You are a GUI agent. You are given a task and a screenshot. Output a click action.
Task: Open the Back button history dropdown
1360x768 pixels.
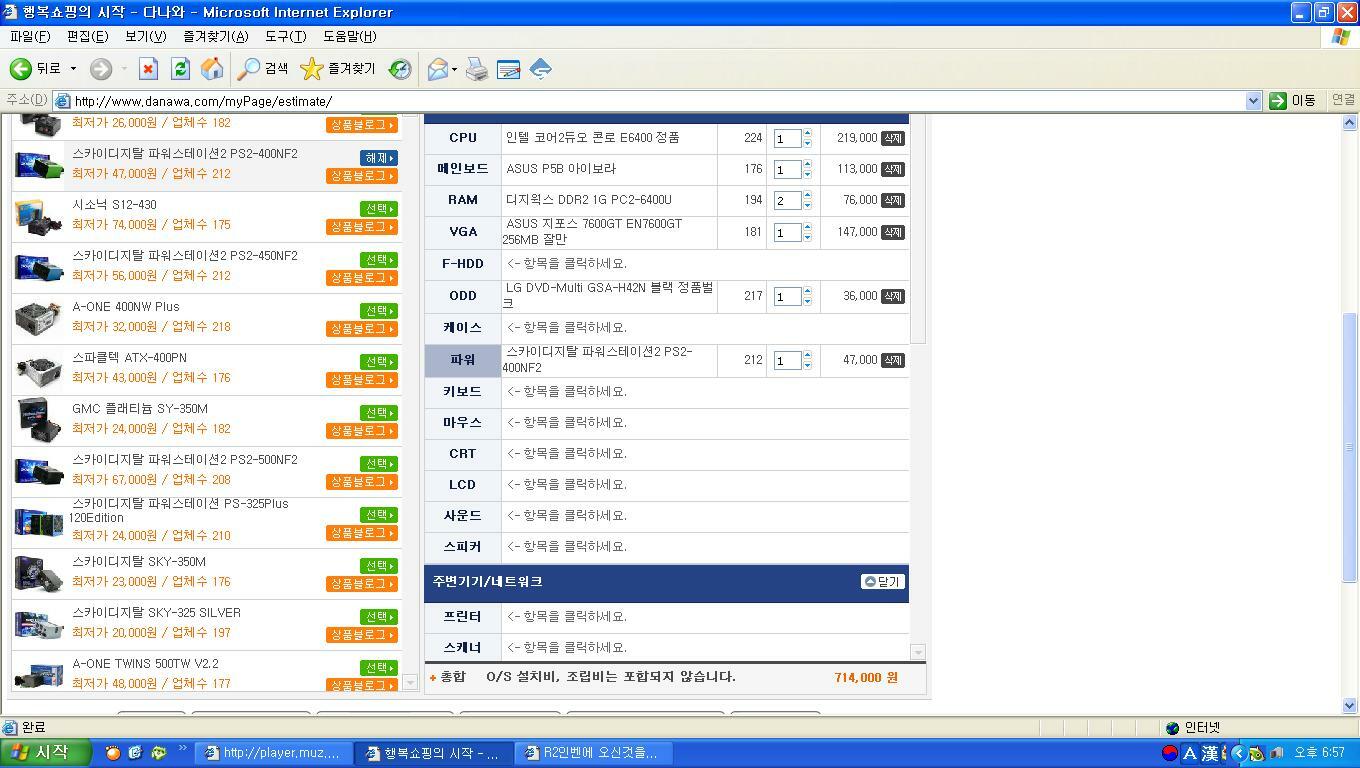pos(73,69)
